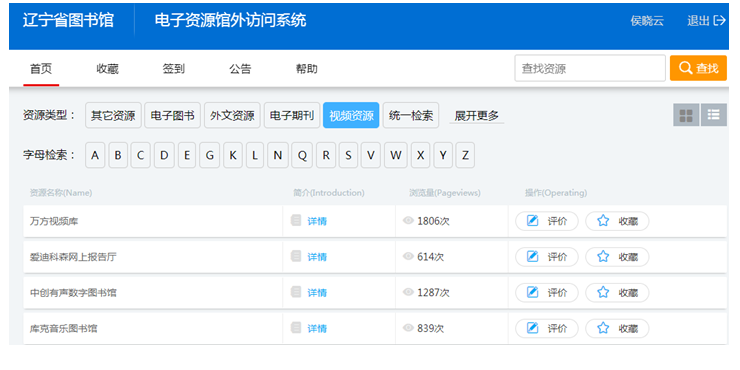Rate 库克音乐图书馆 with 评价 button

pos(547,328)
